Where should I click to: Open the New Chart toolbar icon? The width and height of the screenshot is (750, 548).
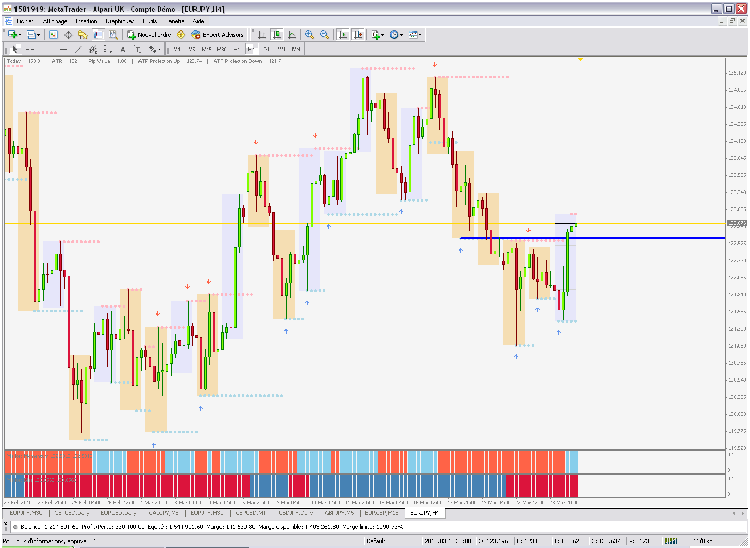[12, 34]
